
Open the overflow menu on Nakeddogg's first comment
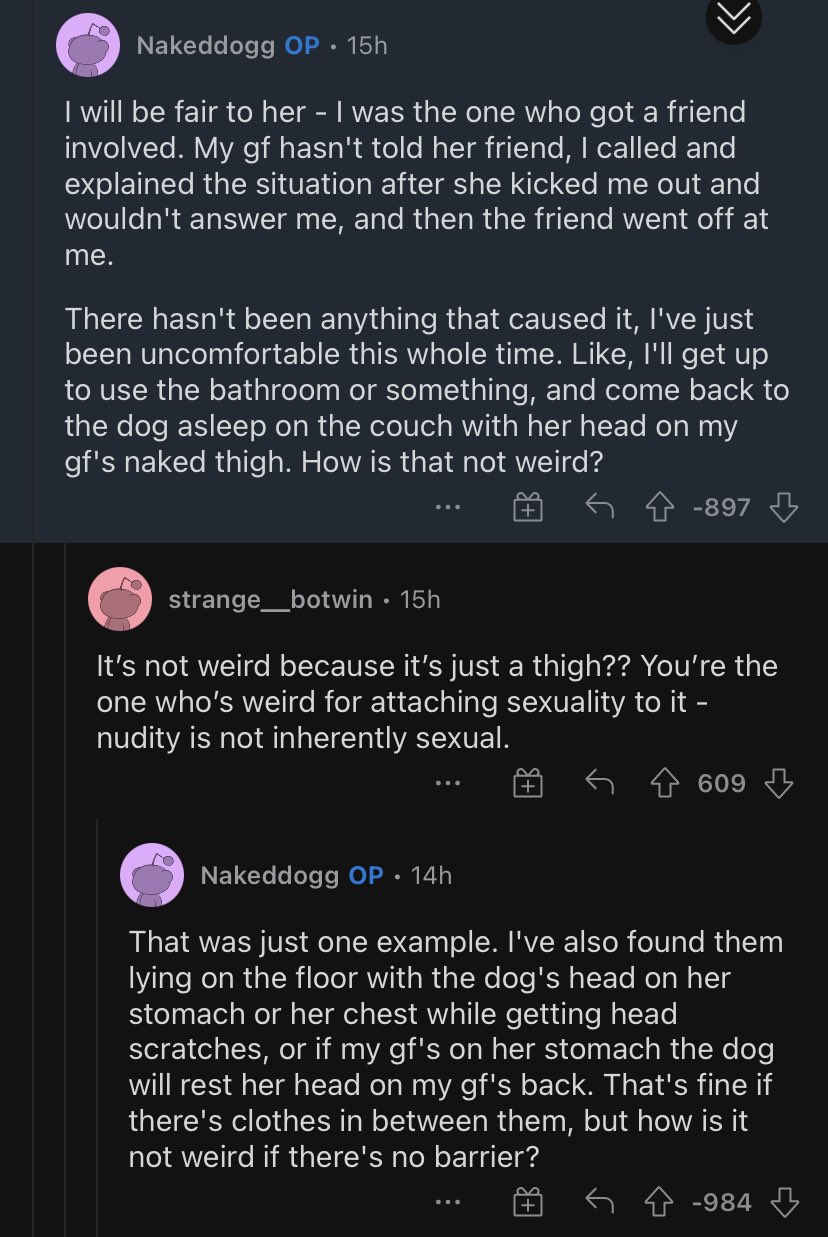pos(447,506)
